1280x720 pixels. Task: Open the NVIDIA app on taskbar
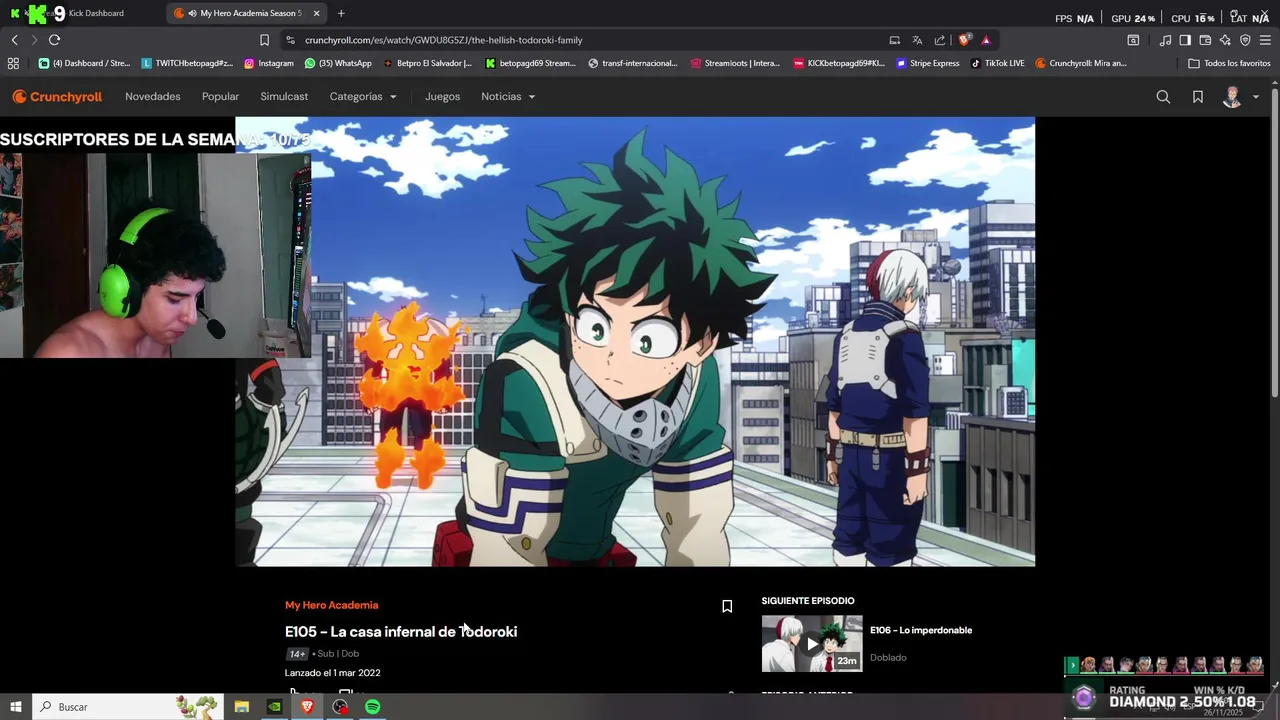click(x=274, y=707)
